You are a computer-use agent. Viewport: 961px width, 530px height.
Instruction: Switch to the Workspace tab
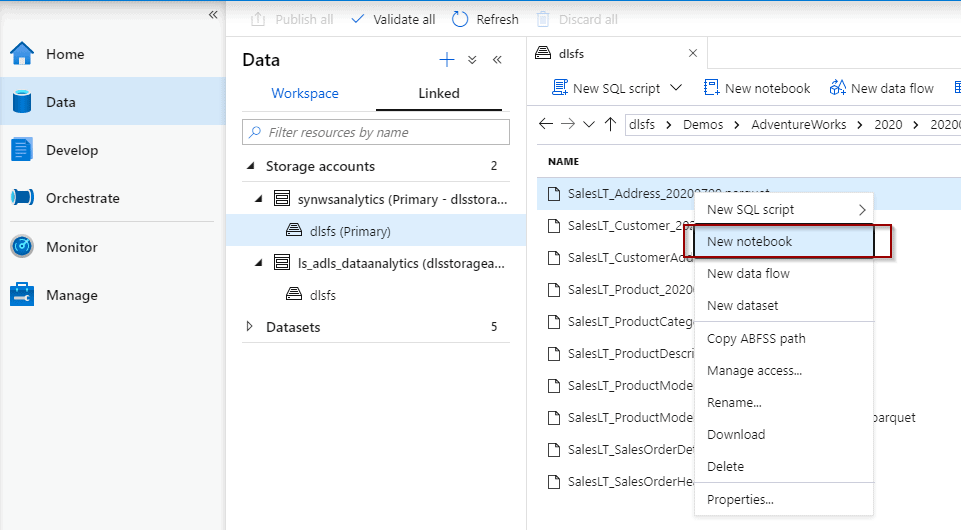[305, 93]
